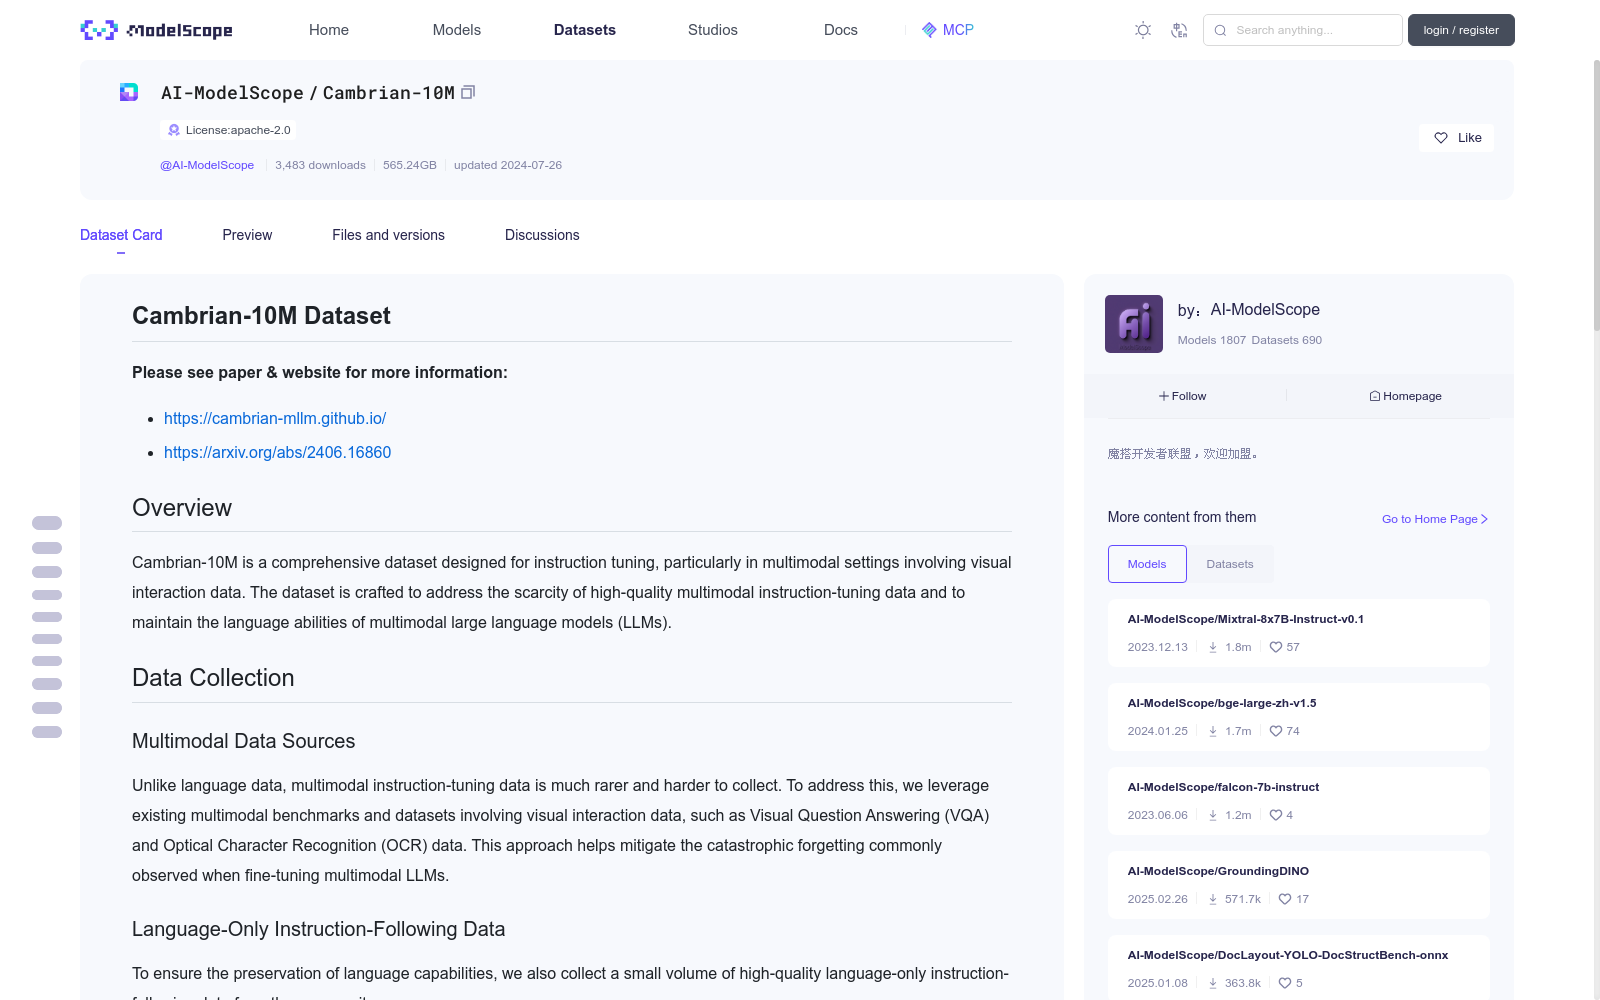Open AI-ModelScope/GroundingDINO model title

pyautogui.click(x=1218, y=871)
